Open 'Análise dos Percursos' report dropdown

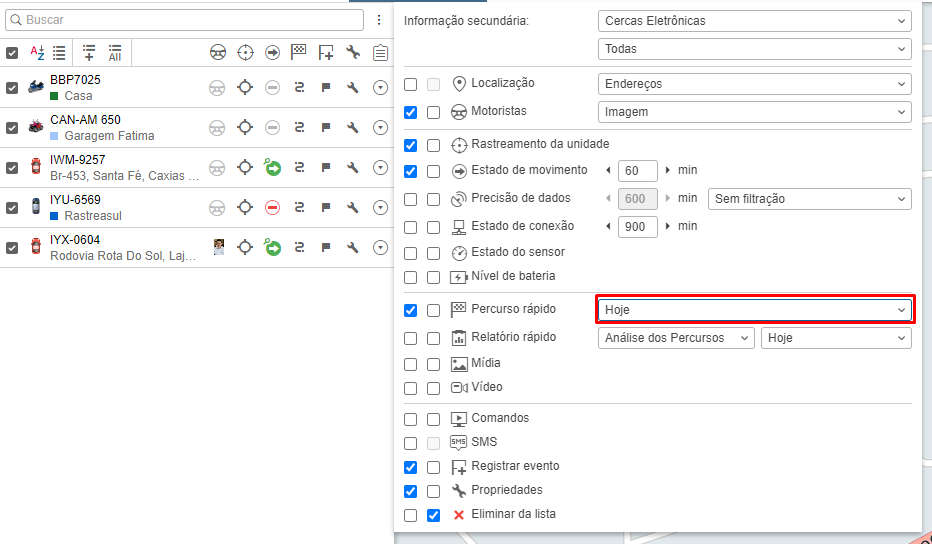coord(676,338)
